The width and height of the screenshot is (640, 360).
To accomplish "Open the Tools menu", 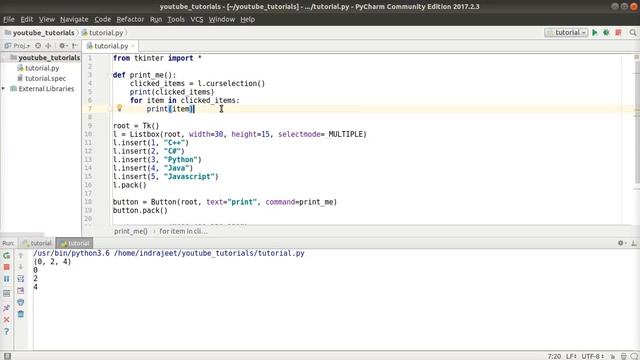I will coord(176,19).
